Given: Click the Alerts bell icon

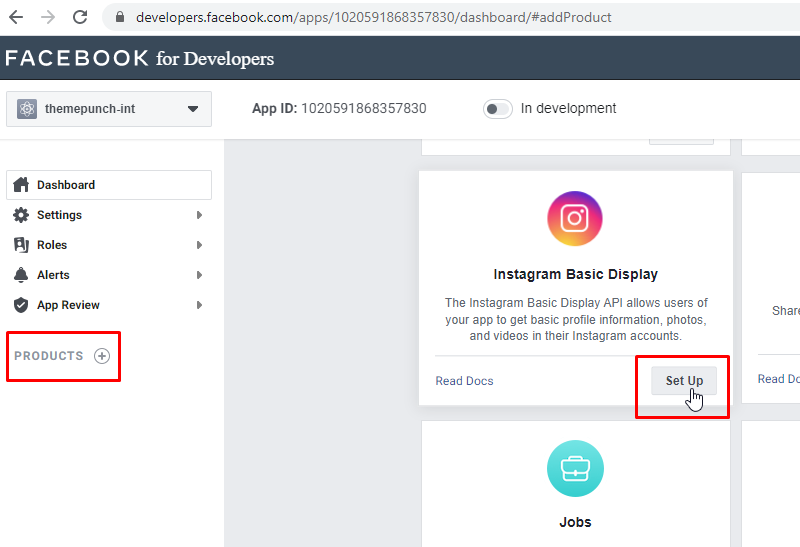Looking at the screenshot, I should point(21,275).
